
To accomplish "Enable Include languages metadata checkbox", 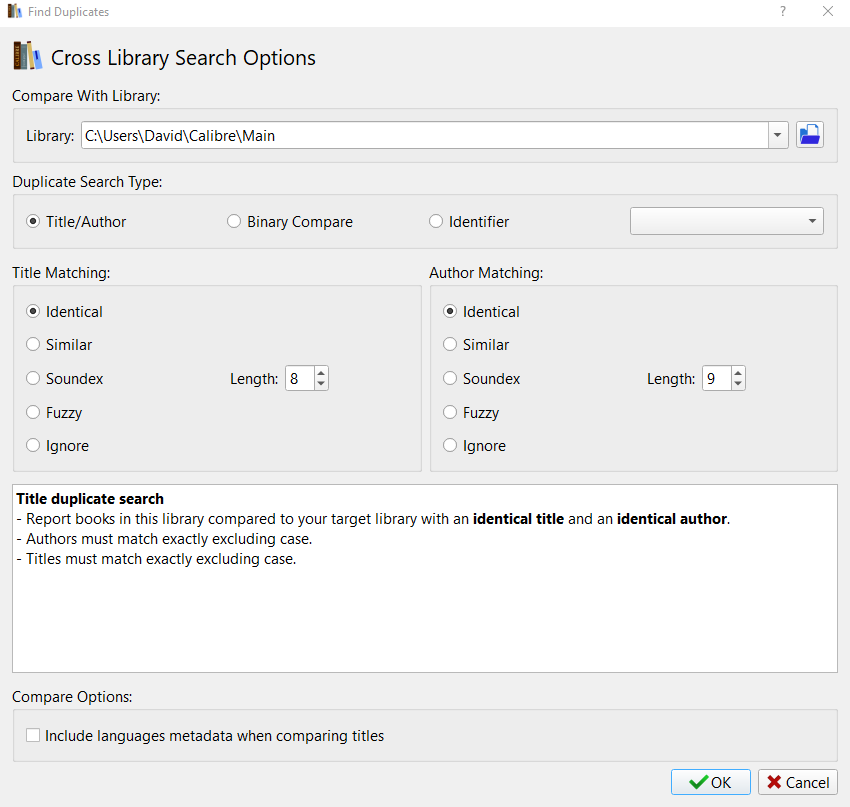I will pyautogui.click(x=34, y=736).
